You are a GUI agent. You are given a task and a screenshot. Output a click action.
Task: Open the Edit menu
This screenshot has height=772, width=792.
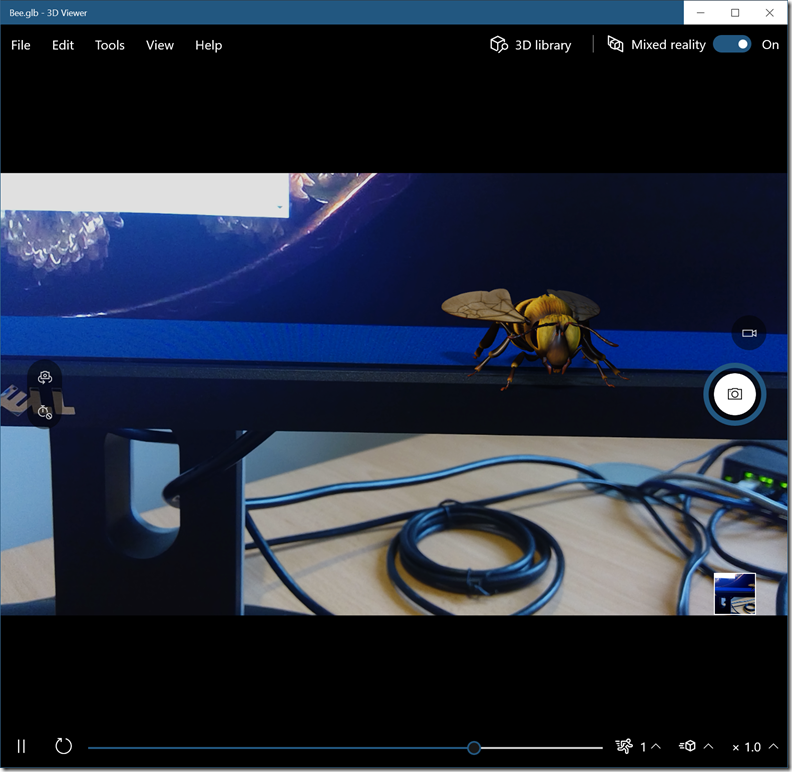(x=63, y=45)
